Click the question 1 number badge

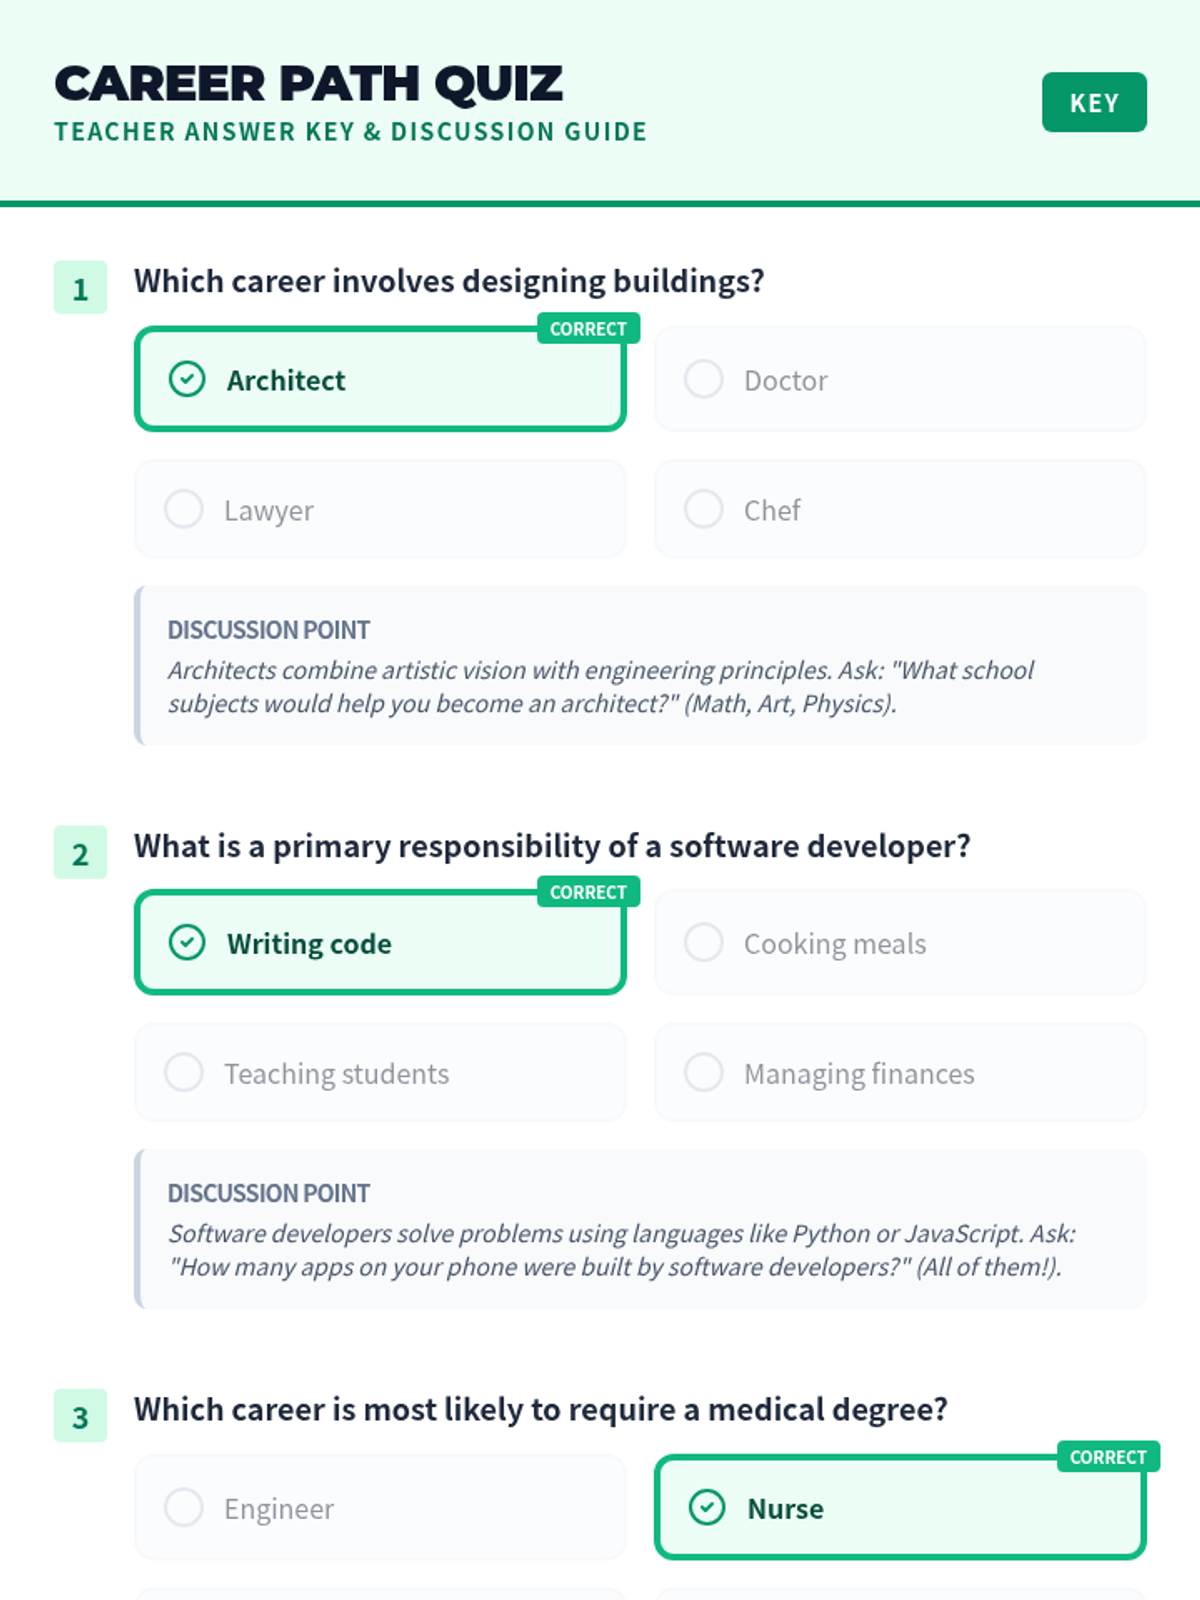coord(80,288)
